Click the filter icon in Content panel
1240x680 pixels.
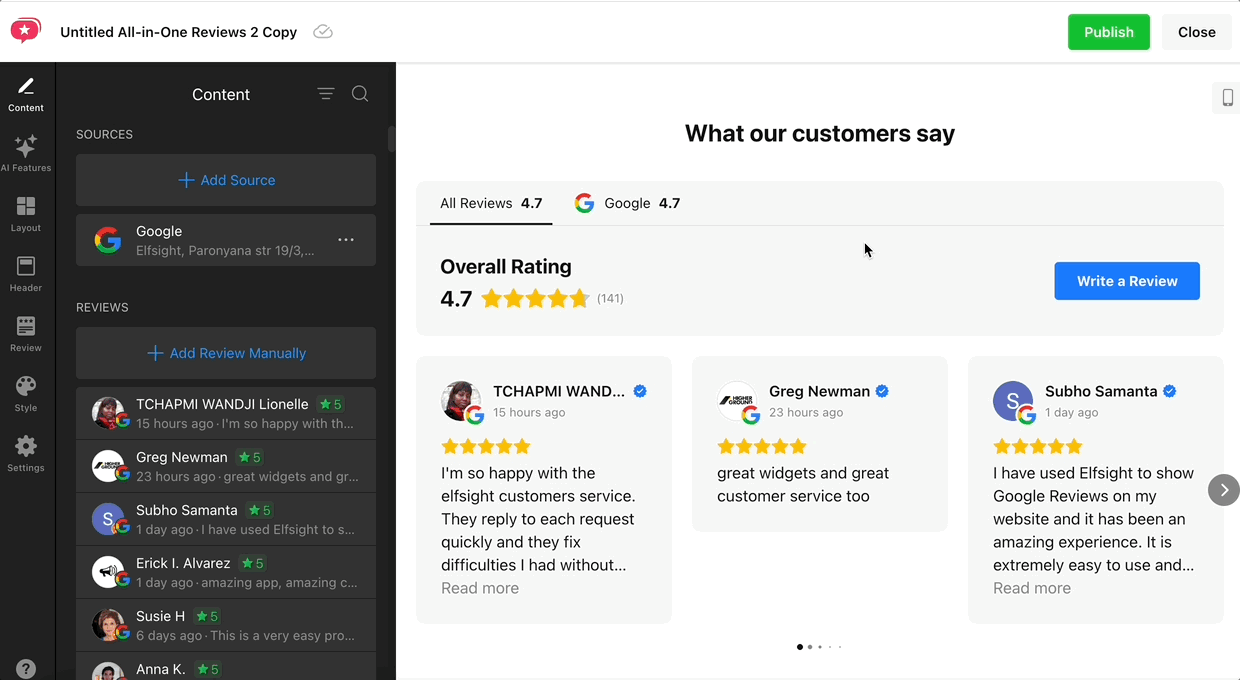pyautogui.click(x=326, y=94)
